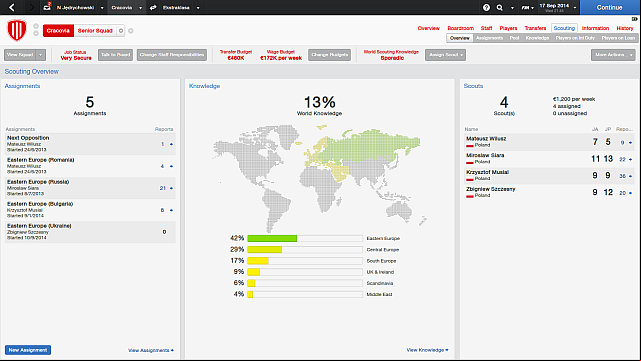Open the inbox envelope icon
Viewport: 641px width, 361px height.
click(47, 7)
